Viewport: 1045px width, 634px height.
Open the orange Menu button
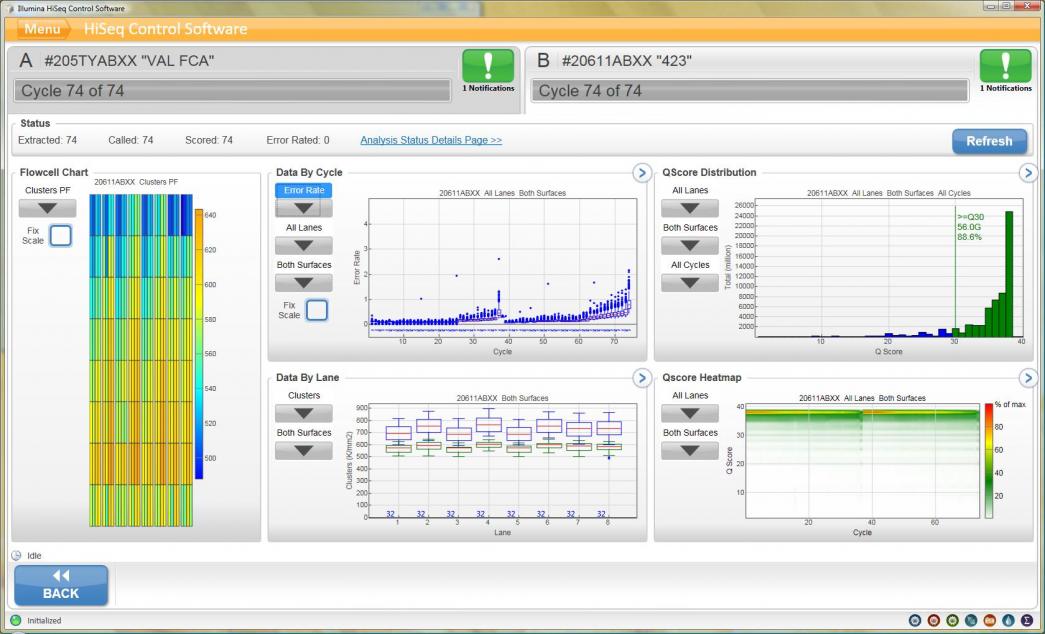(43, 29)
